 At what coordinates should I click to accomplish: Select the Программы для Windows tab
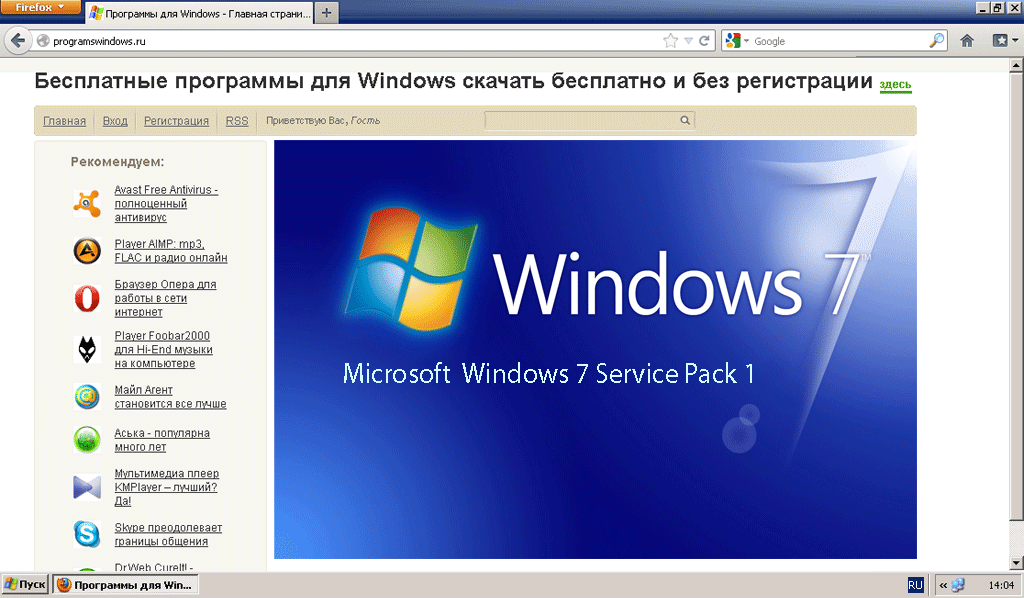(199, 13)
